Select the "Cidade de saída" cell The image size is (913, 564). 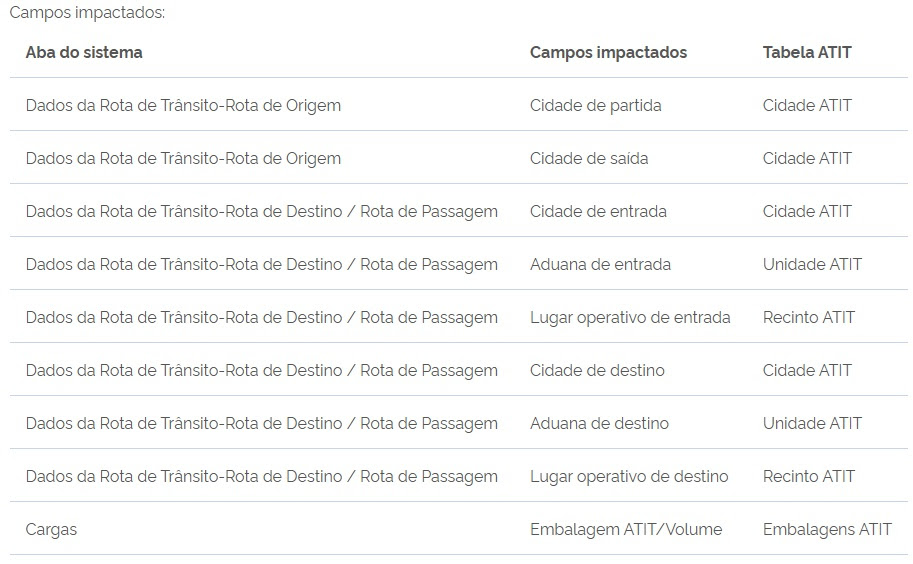(589, 158)
